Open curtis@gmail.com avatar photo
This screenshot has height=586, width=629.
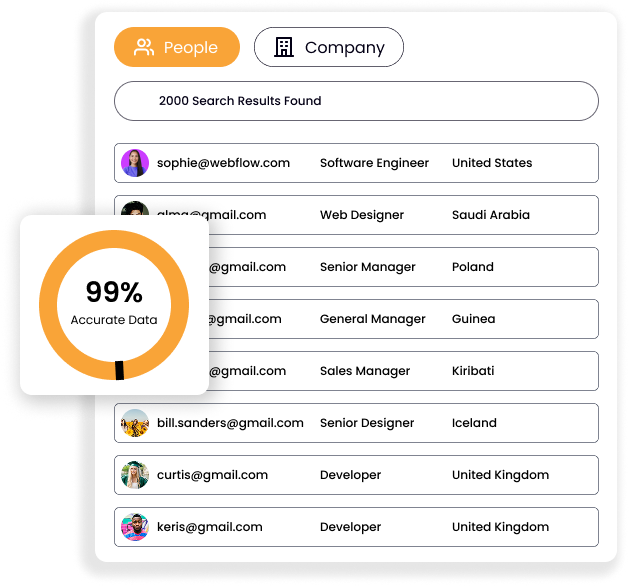[x=135, y=475]
